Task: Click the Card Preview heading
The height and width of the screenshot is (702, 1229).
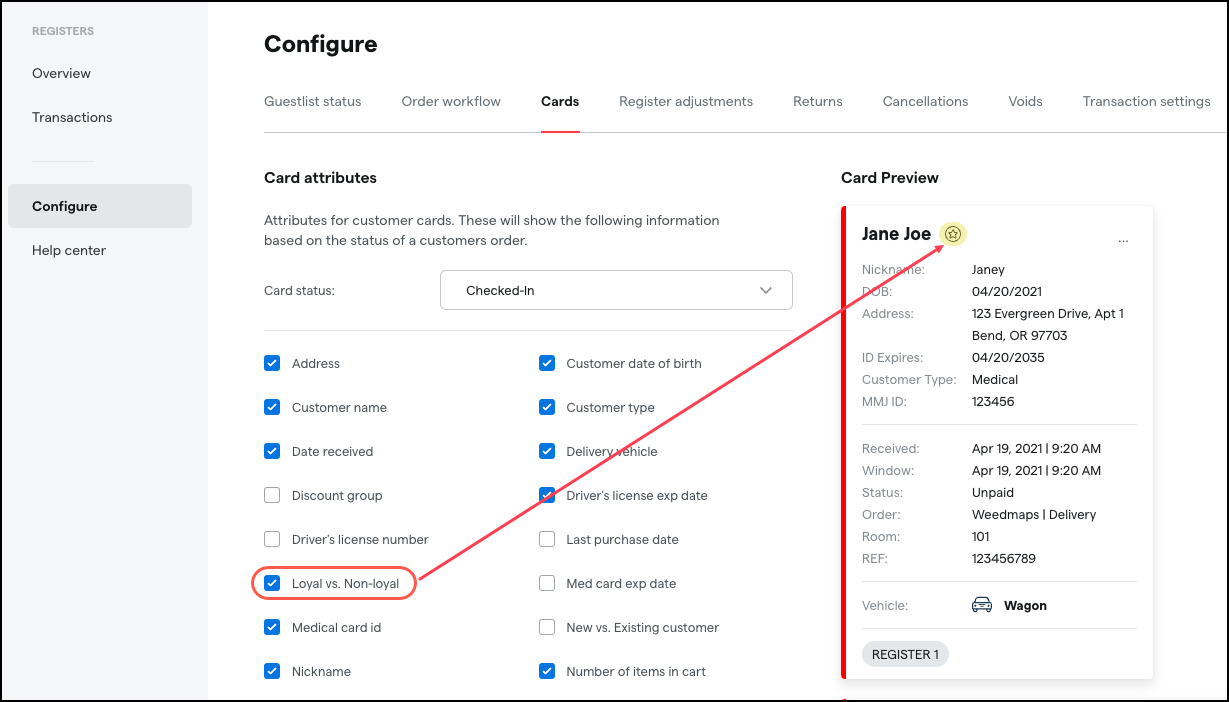Action: click(890, 178)
